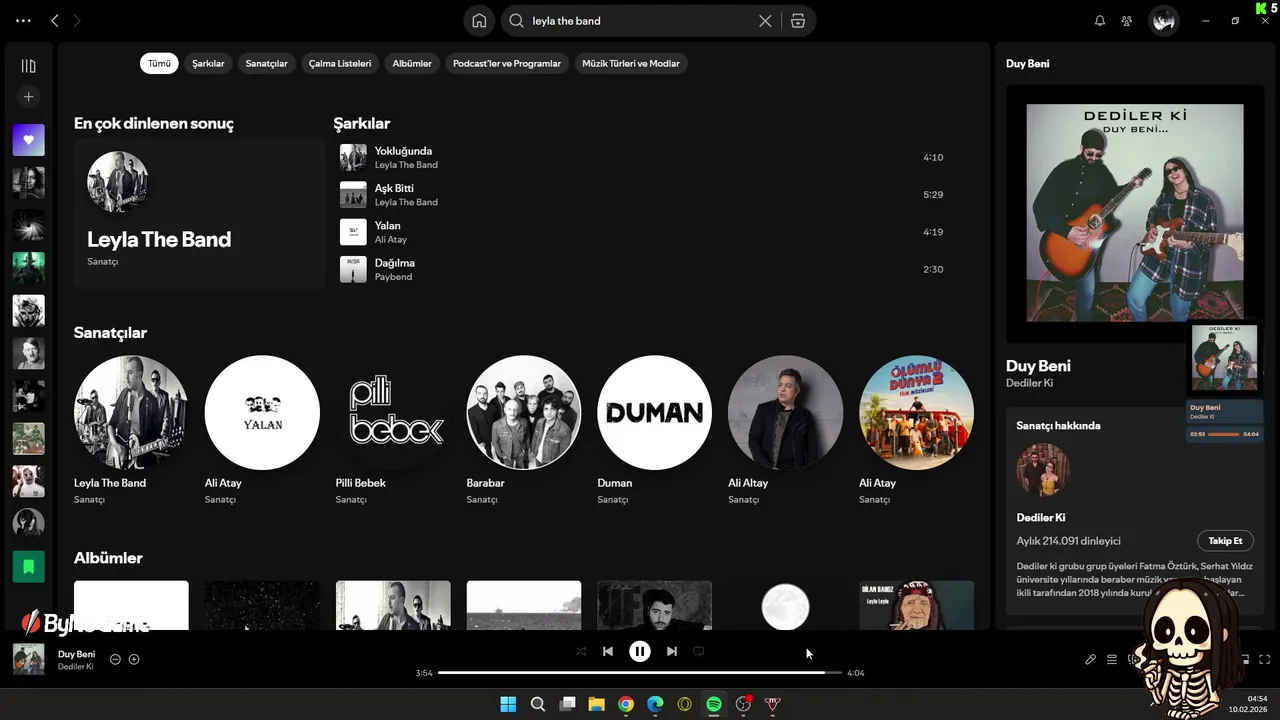Open Connect to a device icon
The image size is (1280, 720).
coord(1133,659)
